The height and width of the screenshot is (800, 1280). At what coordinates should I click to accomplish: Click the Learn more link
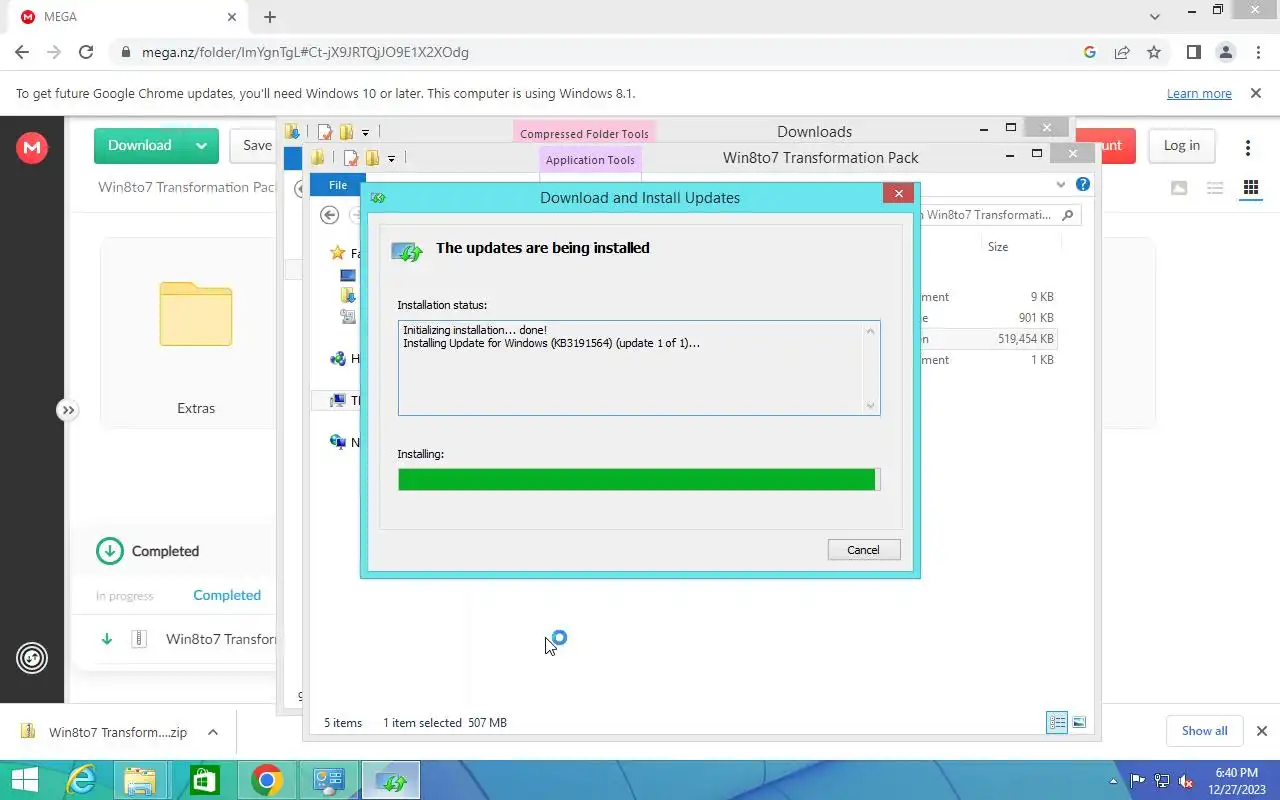click(x=1199, y=93)
